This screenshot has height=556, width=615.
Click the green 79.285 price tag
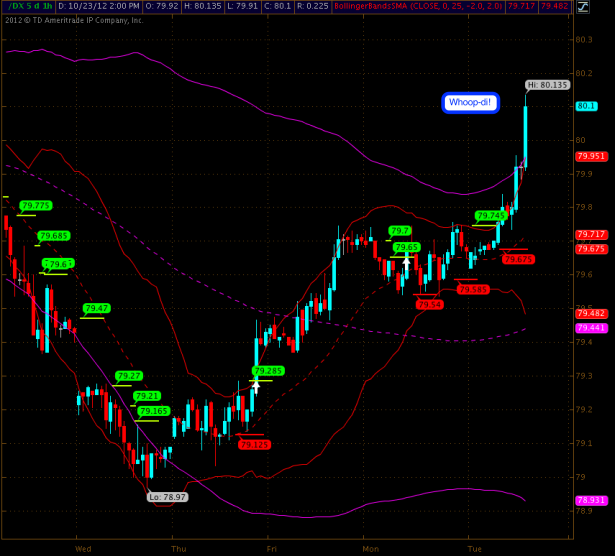click(267, 371)
